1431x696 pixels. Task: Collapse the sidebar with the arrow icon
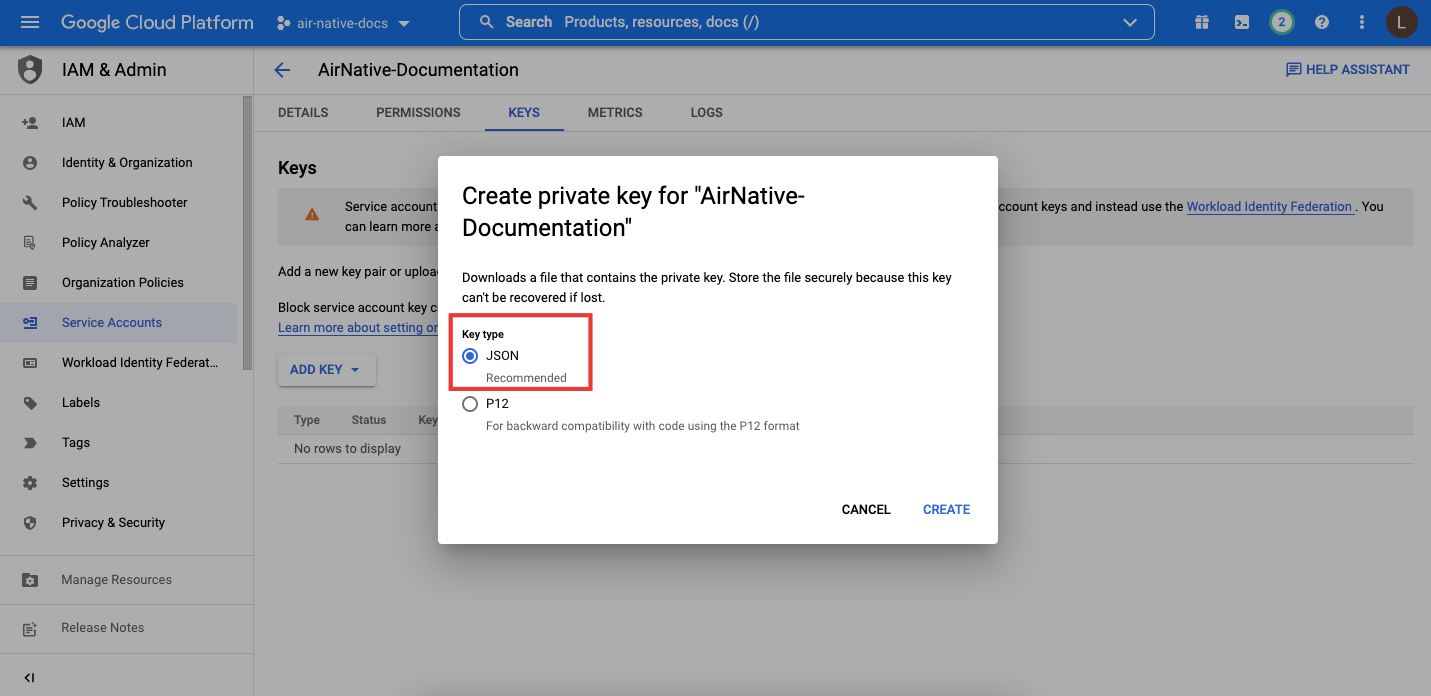tap(29, 677)
